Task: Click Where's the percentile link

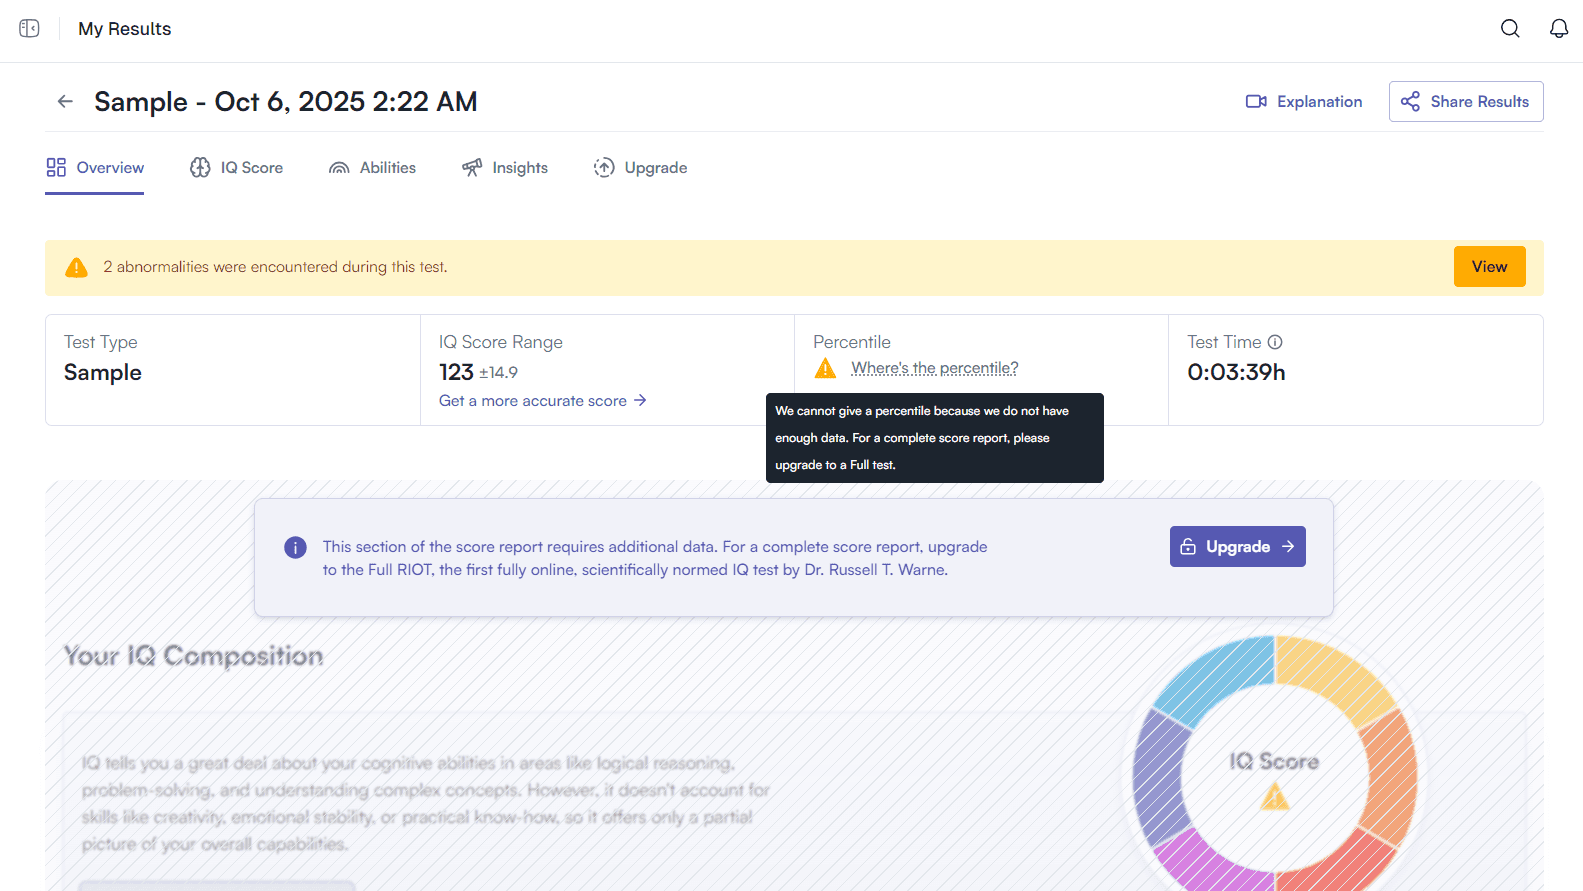Action: click(x=934, y=368)
